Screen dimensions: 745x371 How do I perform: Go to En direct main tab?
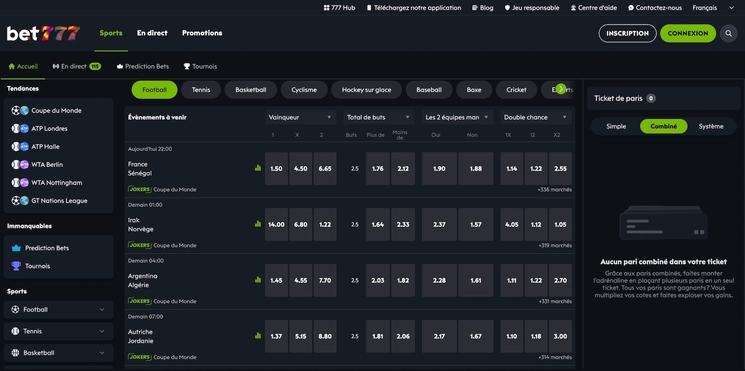(x=152, y=33)
